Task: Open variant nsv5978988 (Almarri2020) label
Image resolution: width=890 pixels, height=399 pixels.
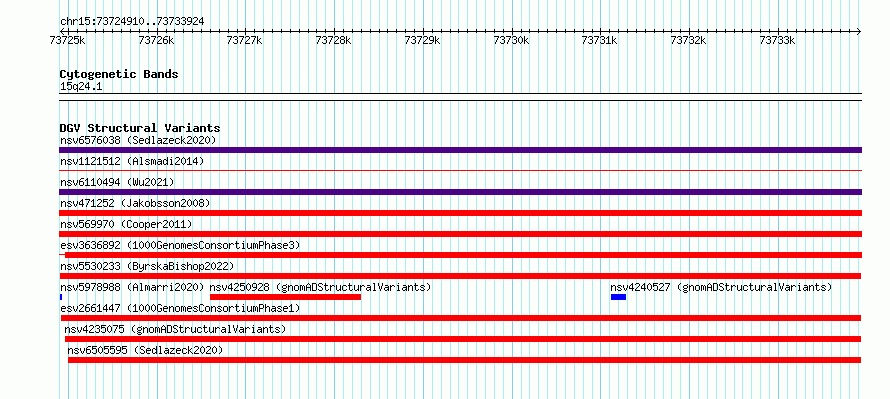Action: click(132, 287)
